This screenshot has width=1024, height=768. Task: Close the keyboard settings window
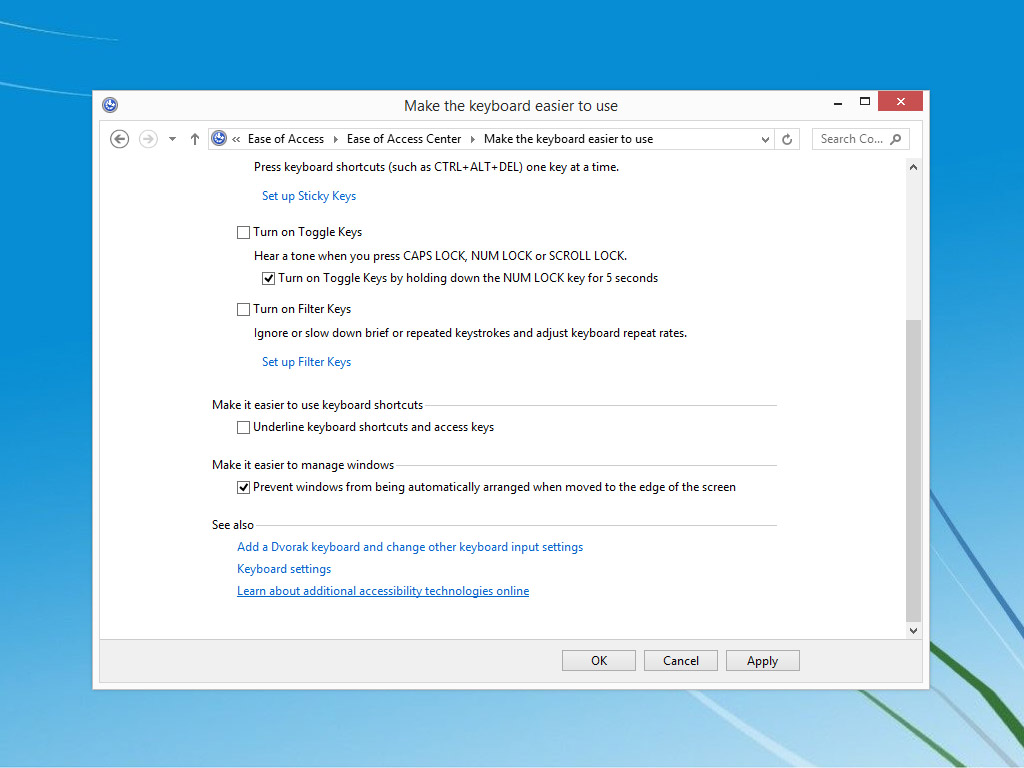point(901,101)
